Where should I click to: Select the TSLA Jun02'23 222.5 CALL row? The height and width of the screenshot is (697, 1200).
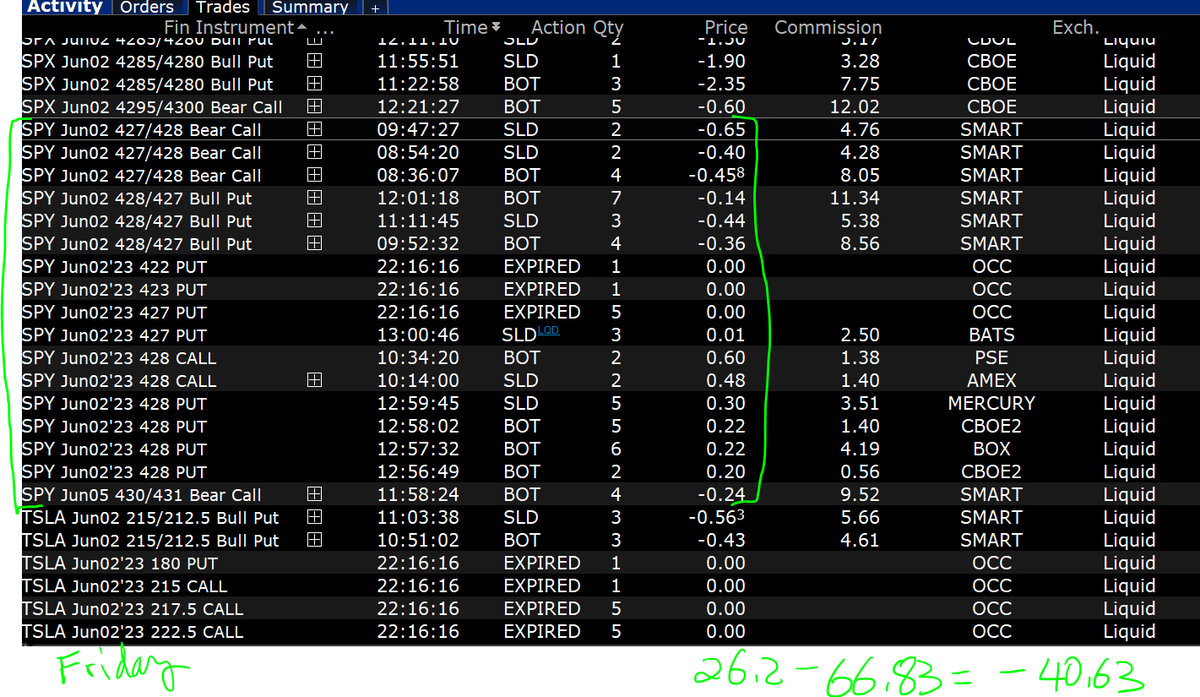[610, 632]
